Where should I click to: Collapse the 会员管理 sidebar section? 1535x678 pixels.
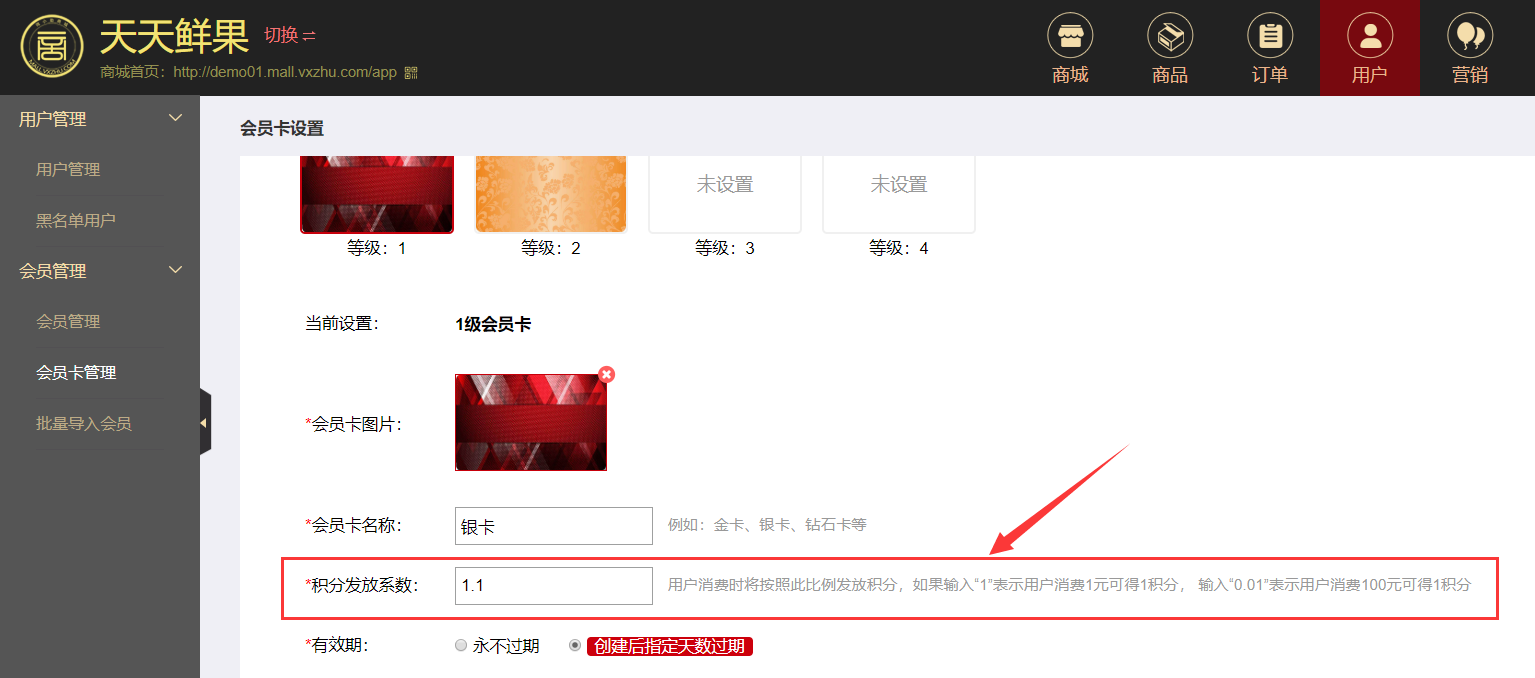tap(175, 271)
